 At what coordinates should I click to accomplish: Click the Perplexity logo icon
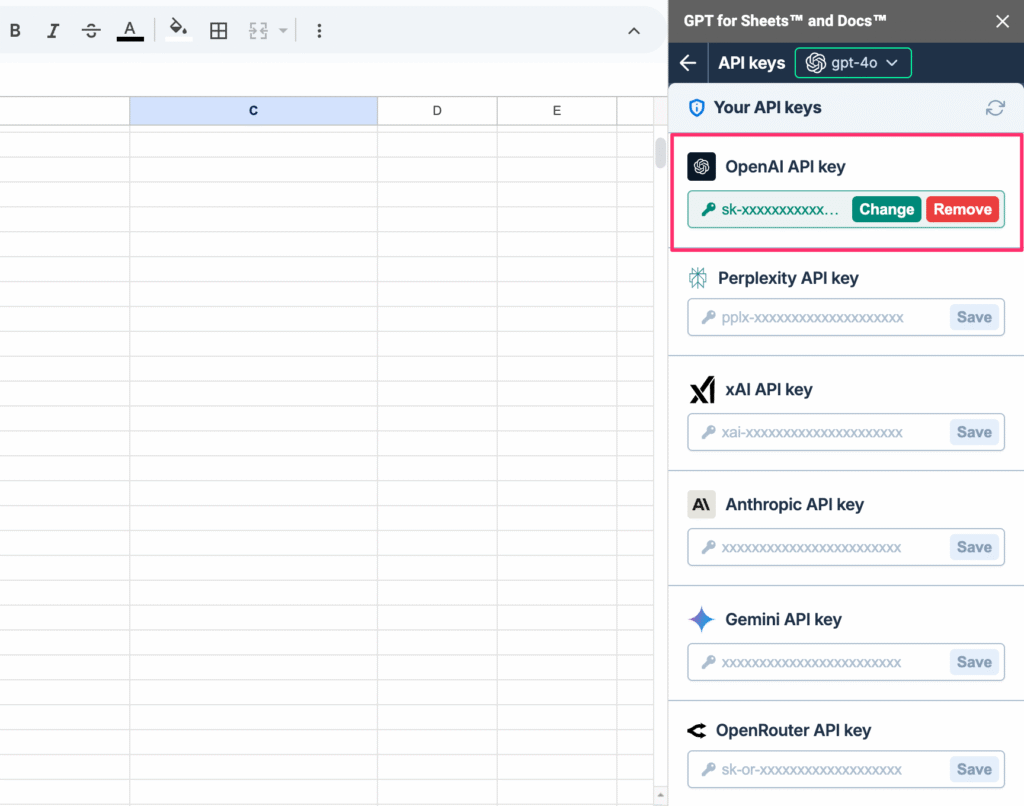tap(697, 278)
